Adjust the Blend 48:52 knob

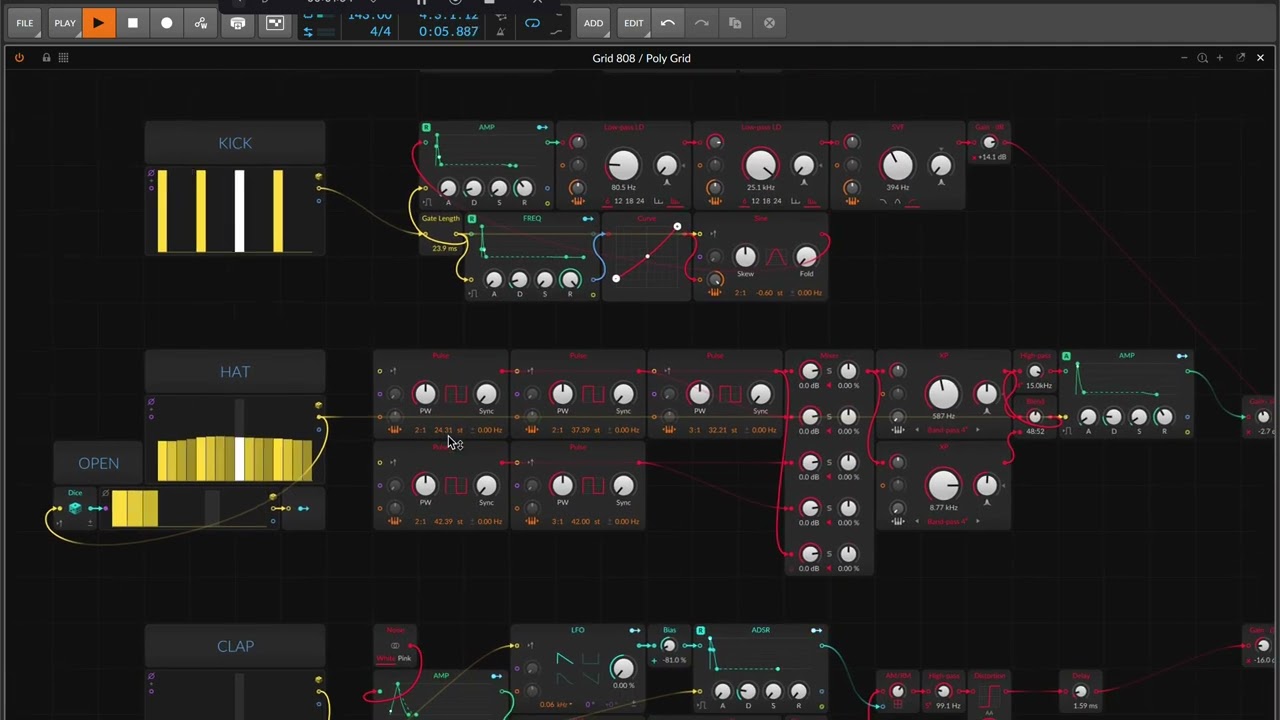click(x=1035, y=417)
